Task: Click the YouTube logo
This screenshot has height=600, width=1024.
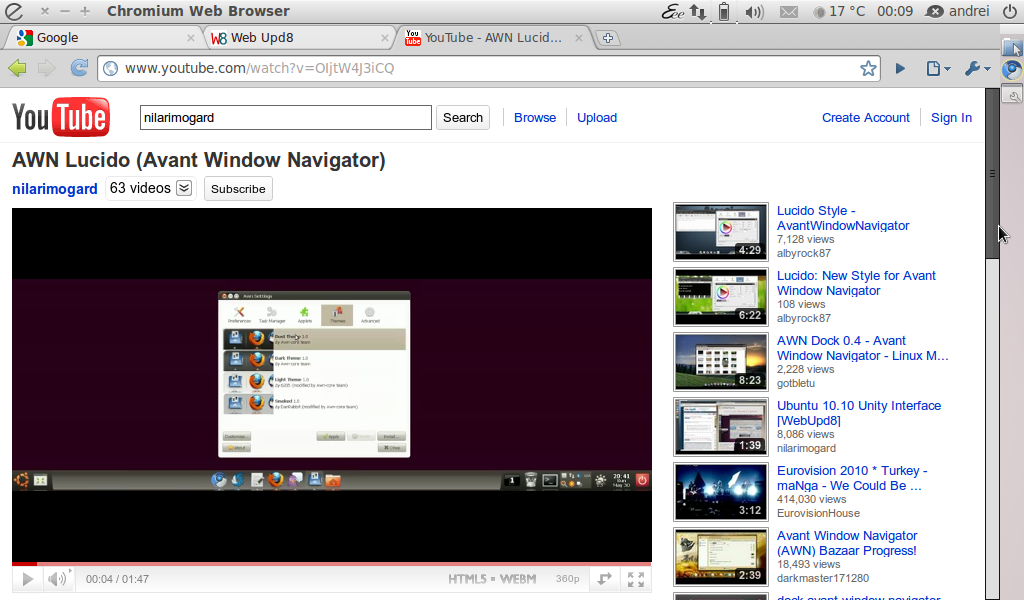Action: [x=61, y=118]
